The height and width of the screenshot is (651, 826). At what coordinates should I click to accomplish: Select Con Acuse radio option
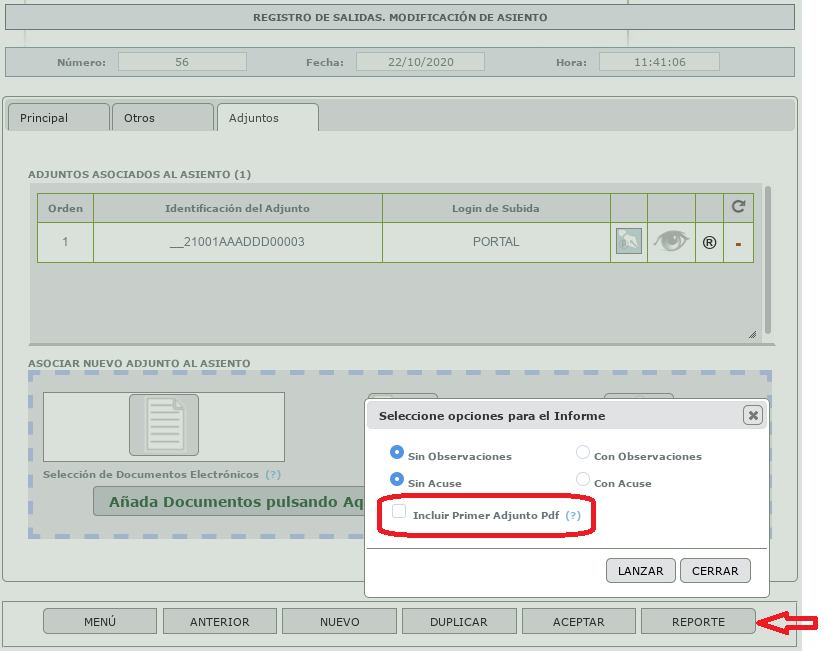click(583, 479)
